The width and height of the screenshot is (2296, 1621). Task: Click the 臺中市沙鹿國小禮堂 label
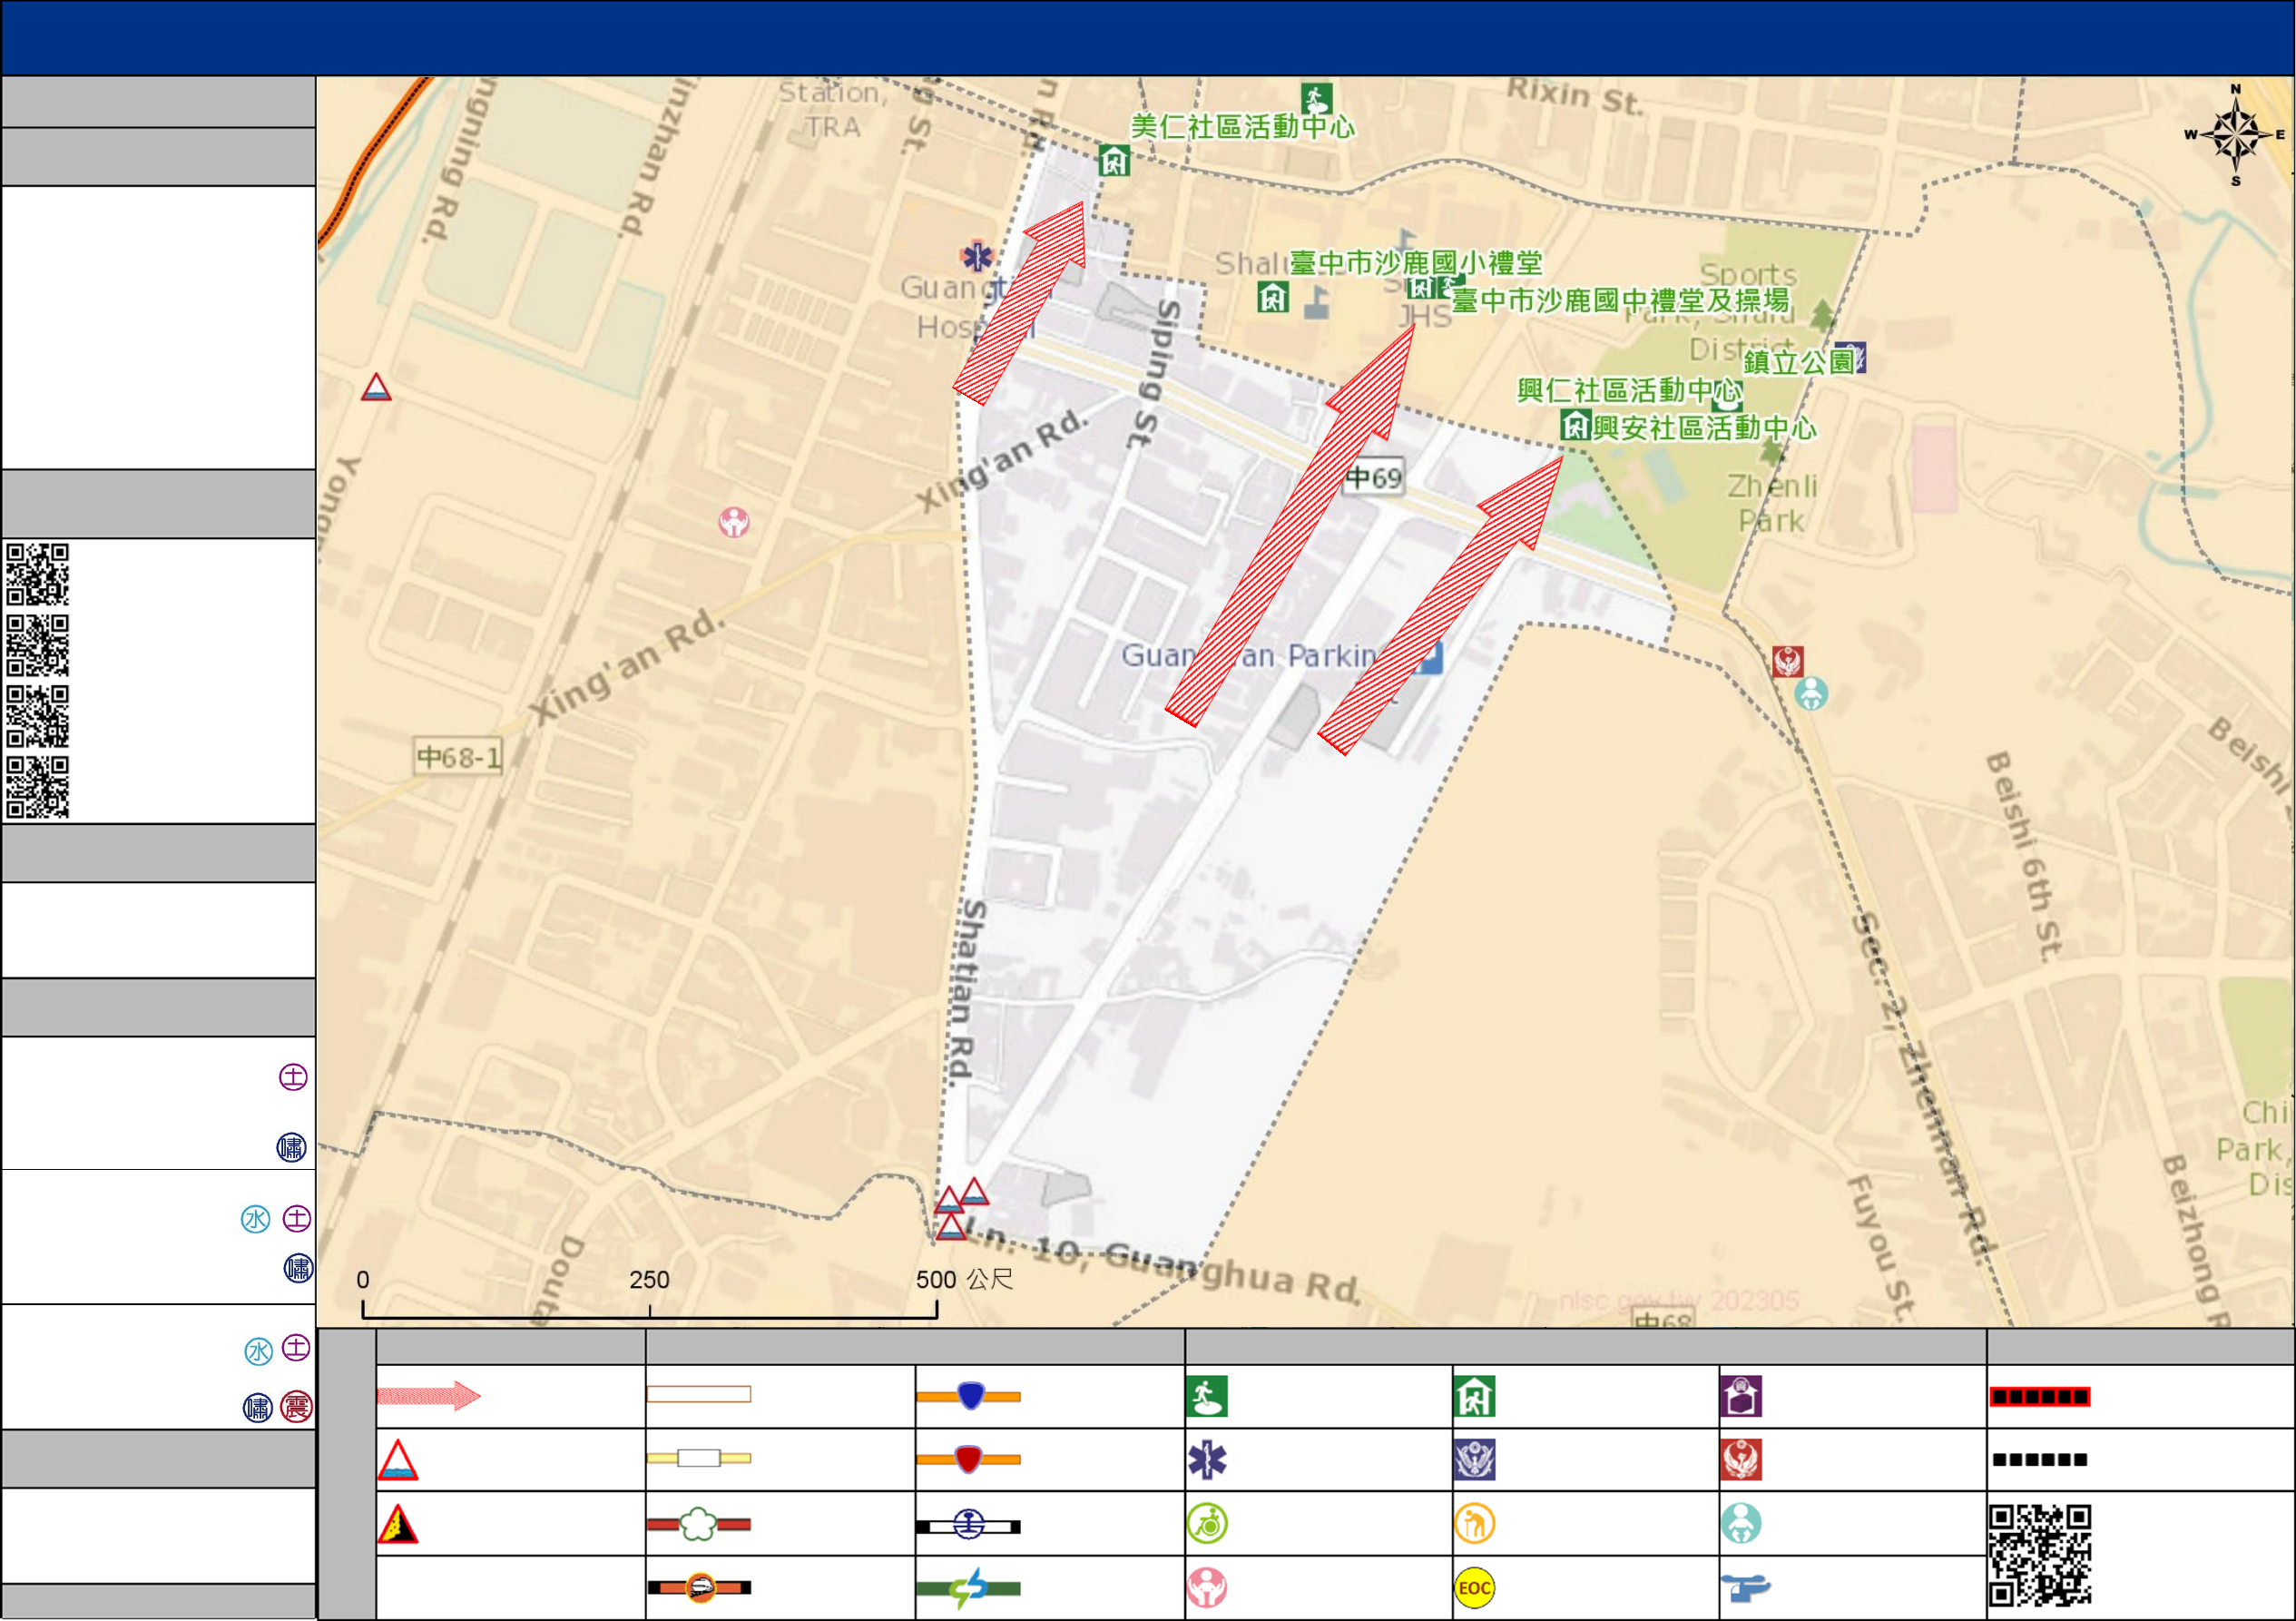1416,263
